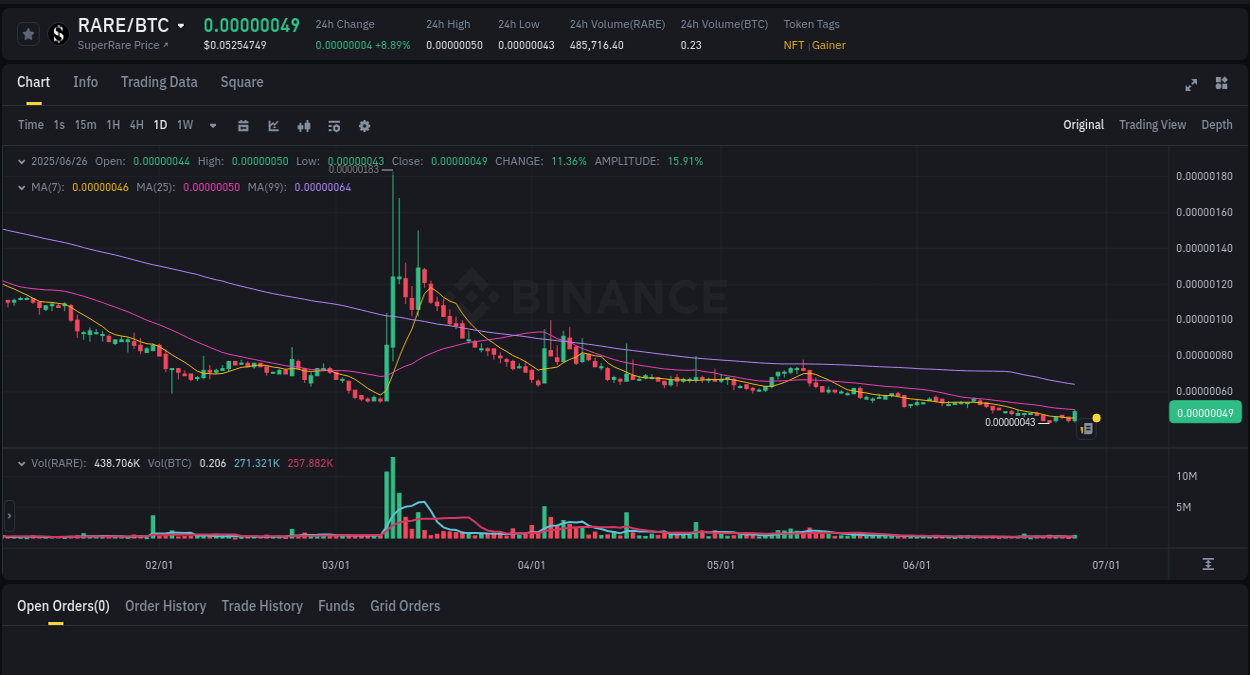Open the layout widgets icon top right
This screenshot has width=1250, height=675.
click(1221, 84)
